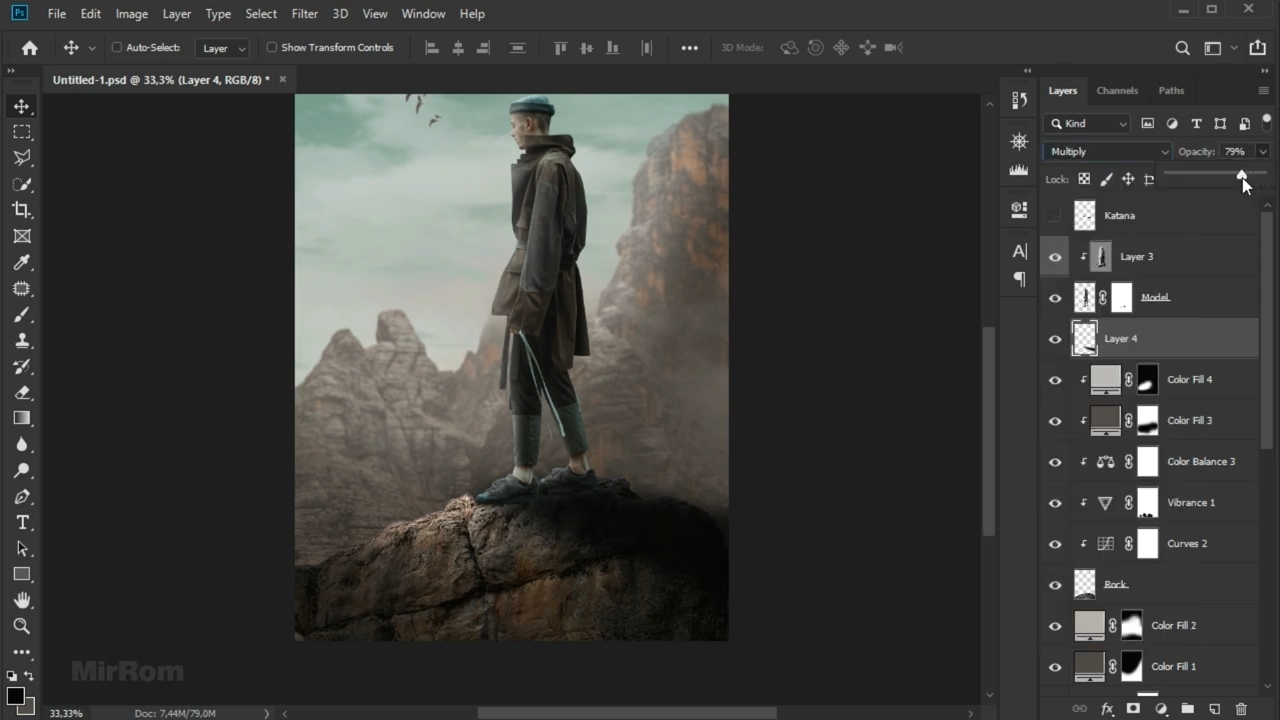Add a layer mask
The height and width of the screenshot is (720, 1280).
click(1133, 709)
